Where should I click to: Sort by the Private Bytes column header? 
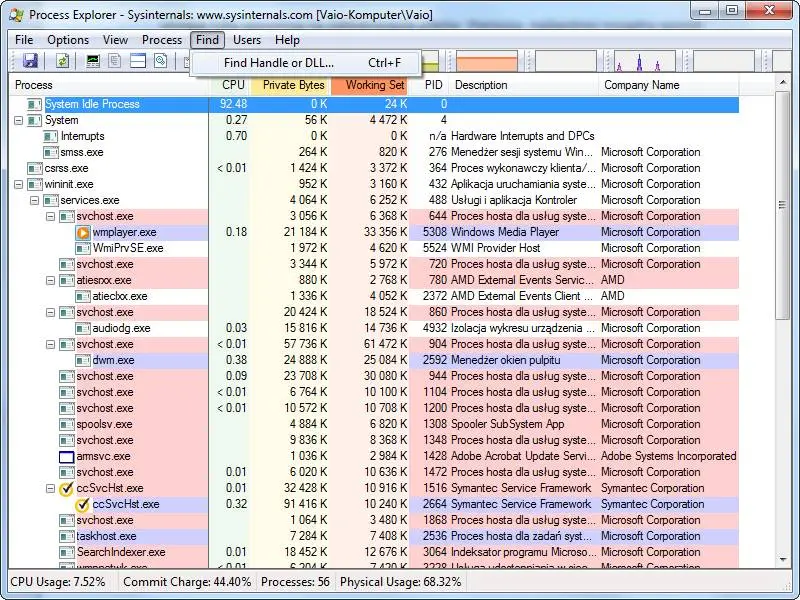292,85
